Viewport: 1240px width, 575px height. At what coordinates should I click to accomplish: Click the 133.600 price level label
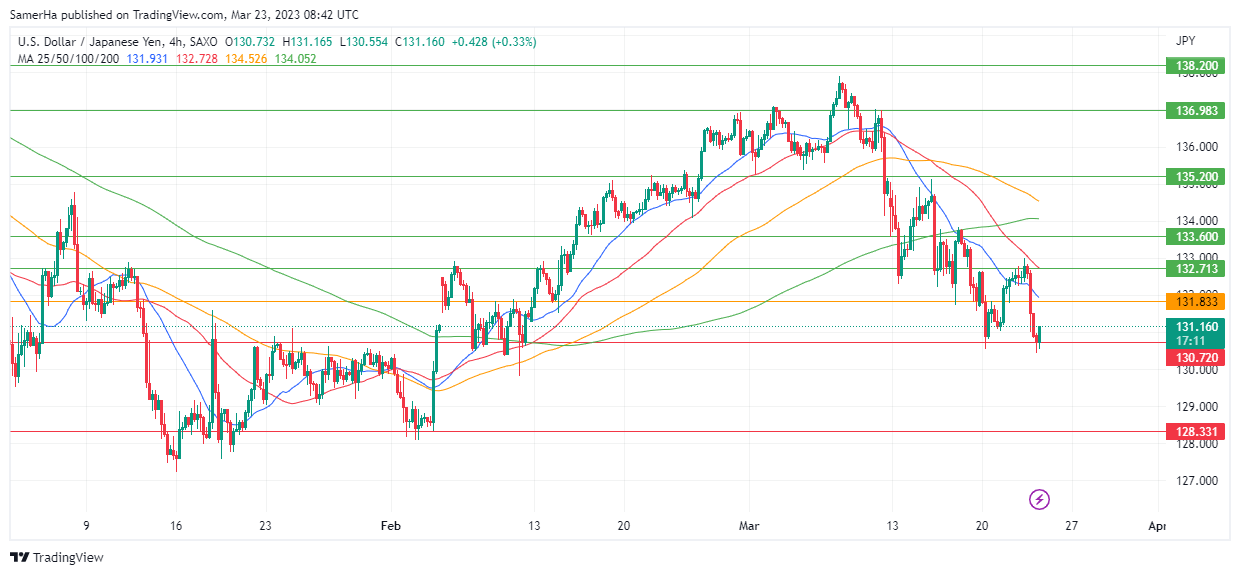[1194, 236]
